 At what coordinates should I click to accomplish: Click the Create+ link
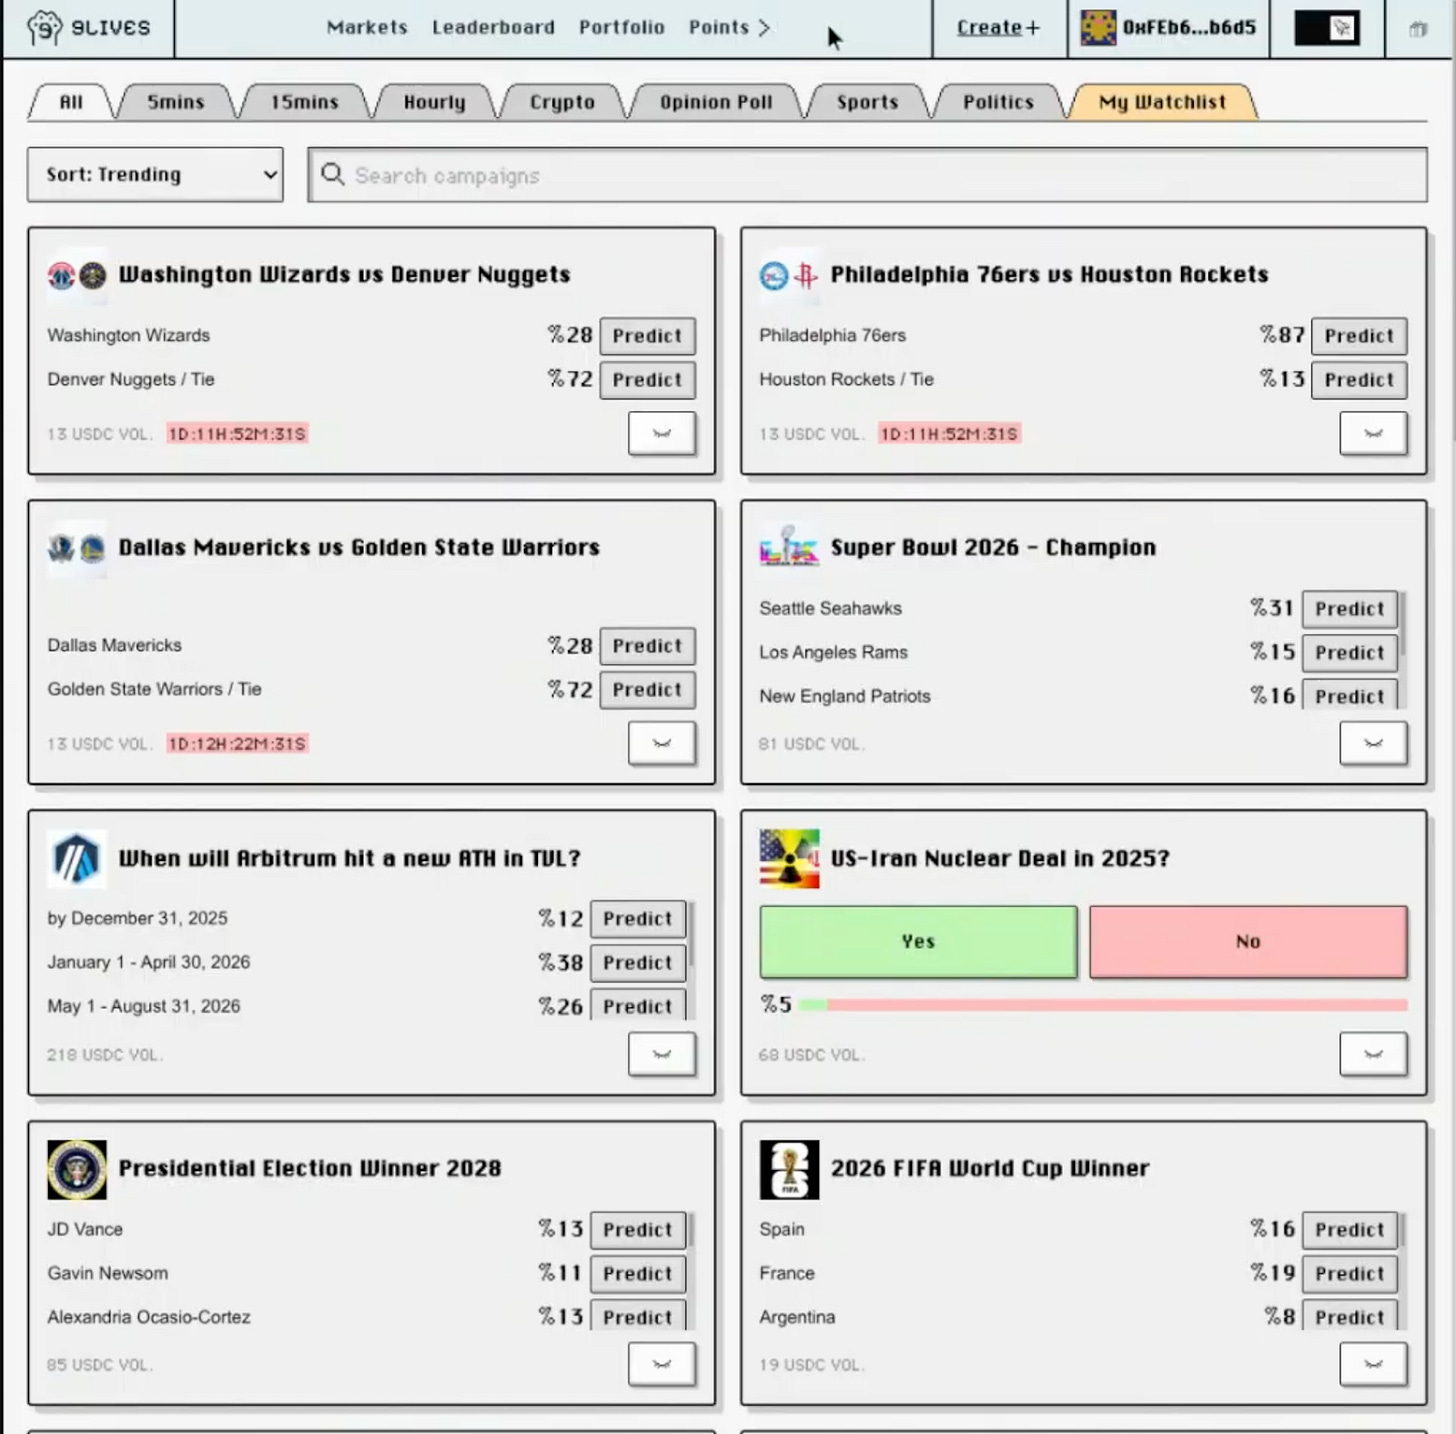(x=998, y=28)
